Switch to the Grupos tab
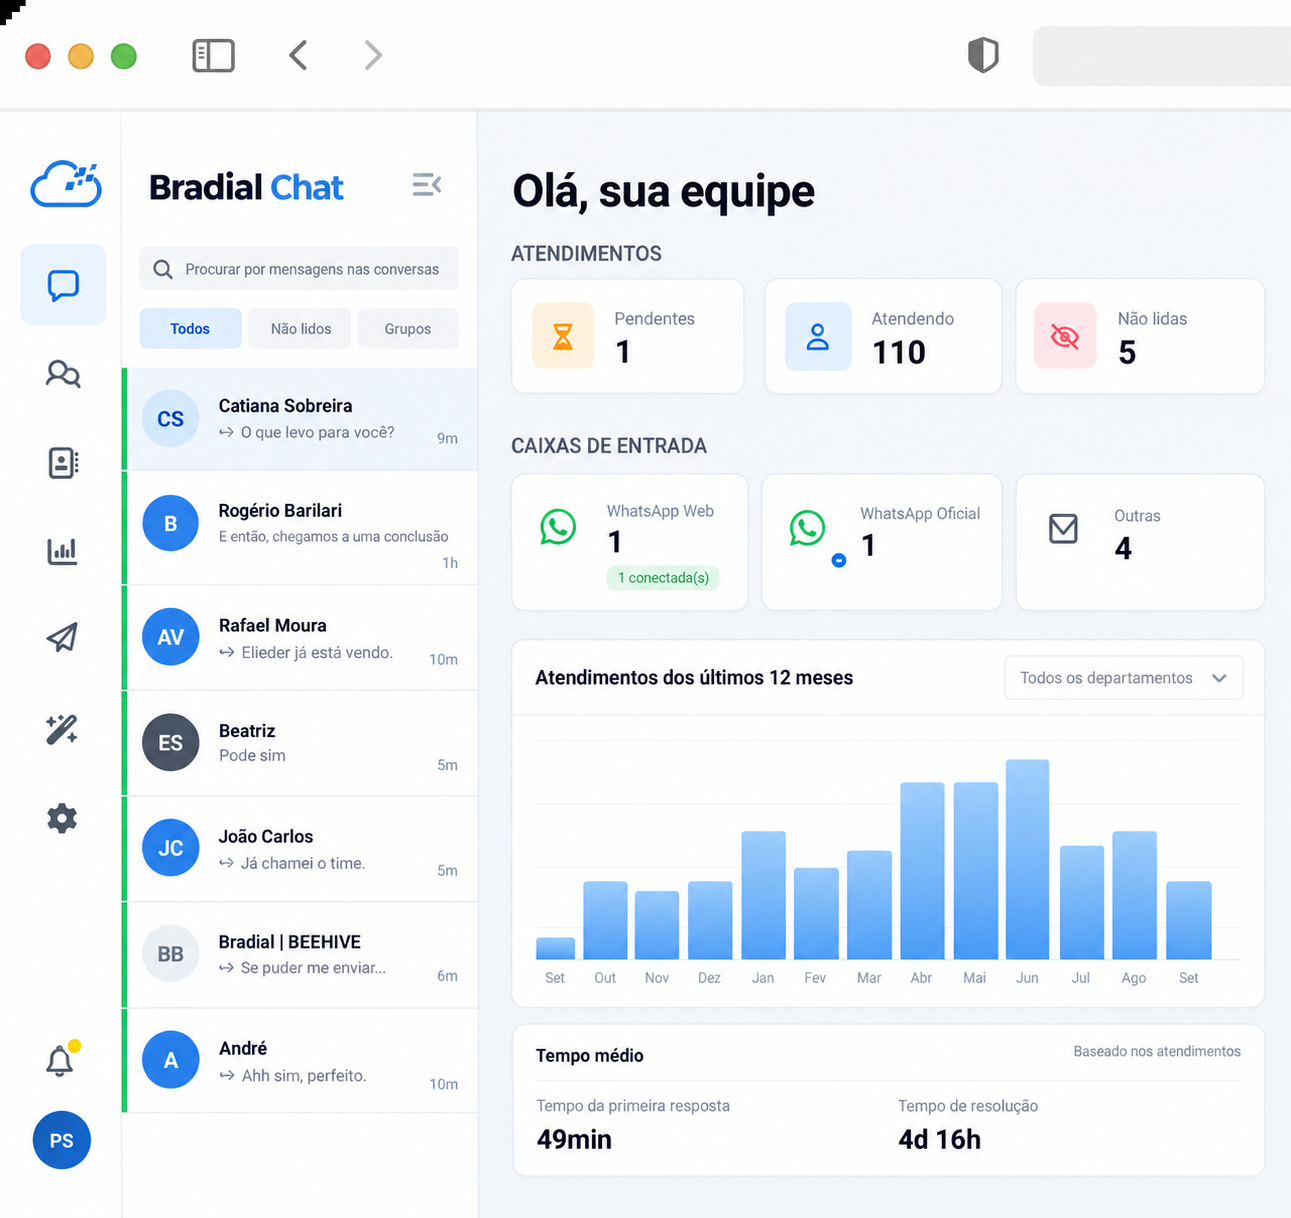Image resolution: width=1291 pixels, height=1218 pixels. pyautogui.click(x=408, y=329)
